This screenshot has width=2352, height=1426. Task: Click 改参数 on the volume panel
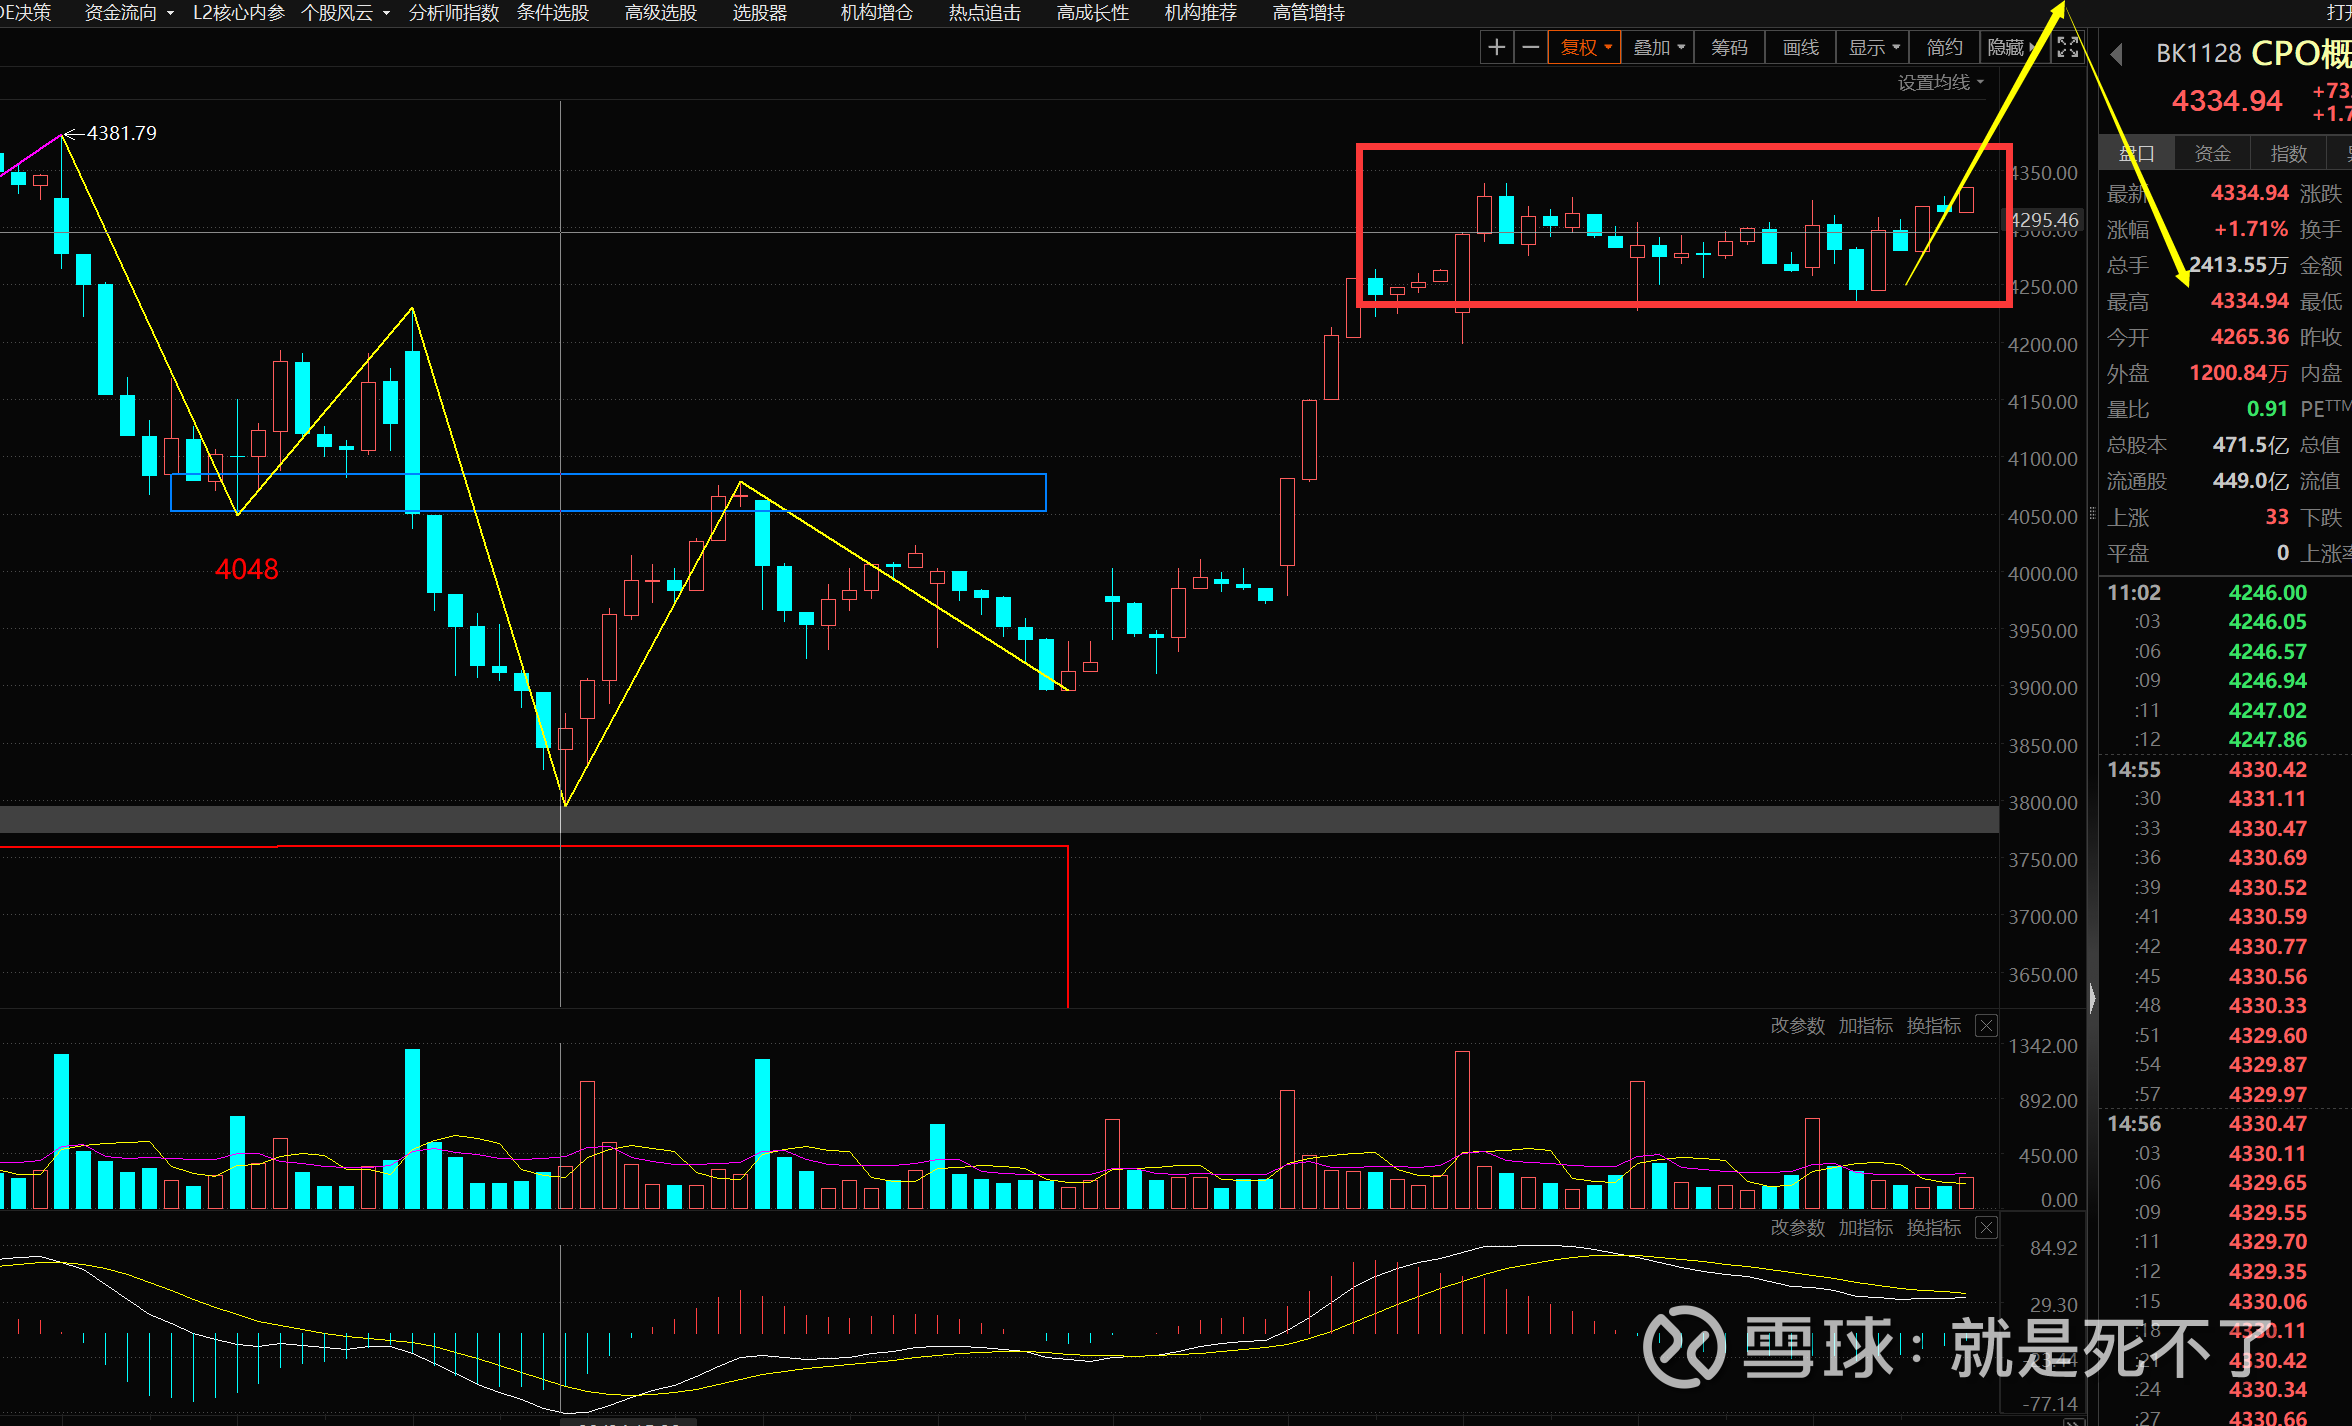1797,1026
